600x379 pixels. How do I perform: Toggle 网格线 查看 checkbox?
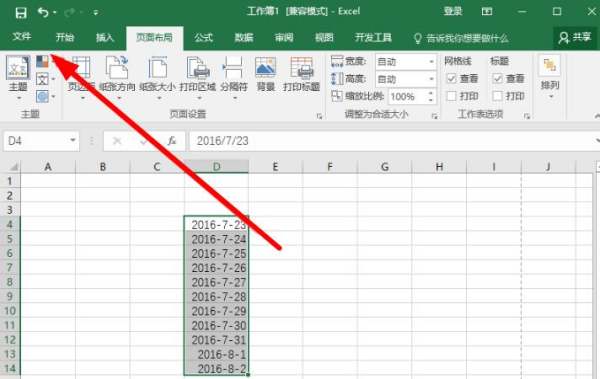[x=452, y=79]
